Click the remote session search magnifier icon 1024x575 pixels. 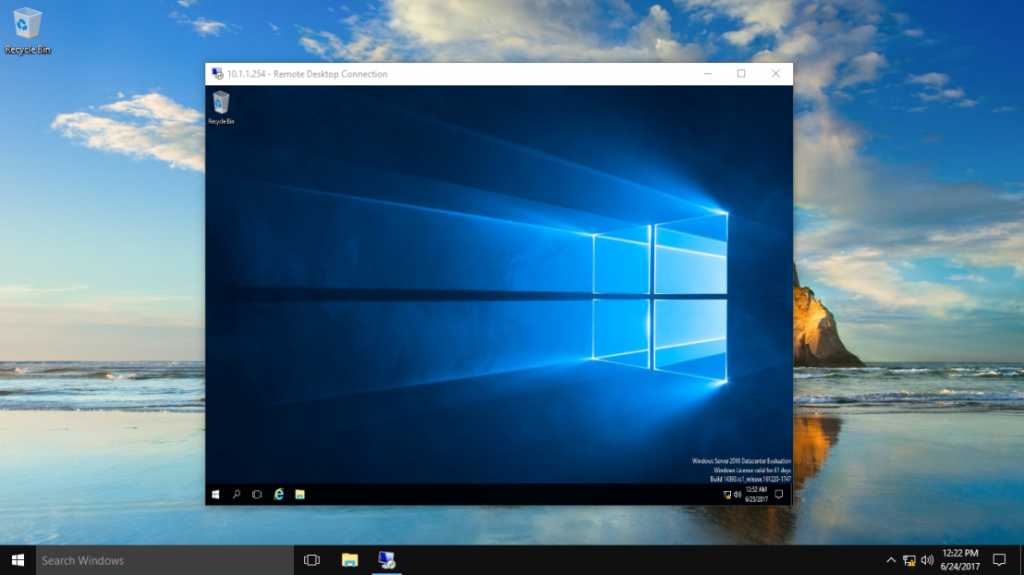click(236, 495)
